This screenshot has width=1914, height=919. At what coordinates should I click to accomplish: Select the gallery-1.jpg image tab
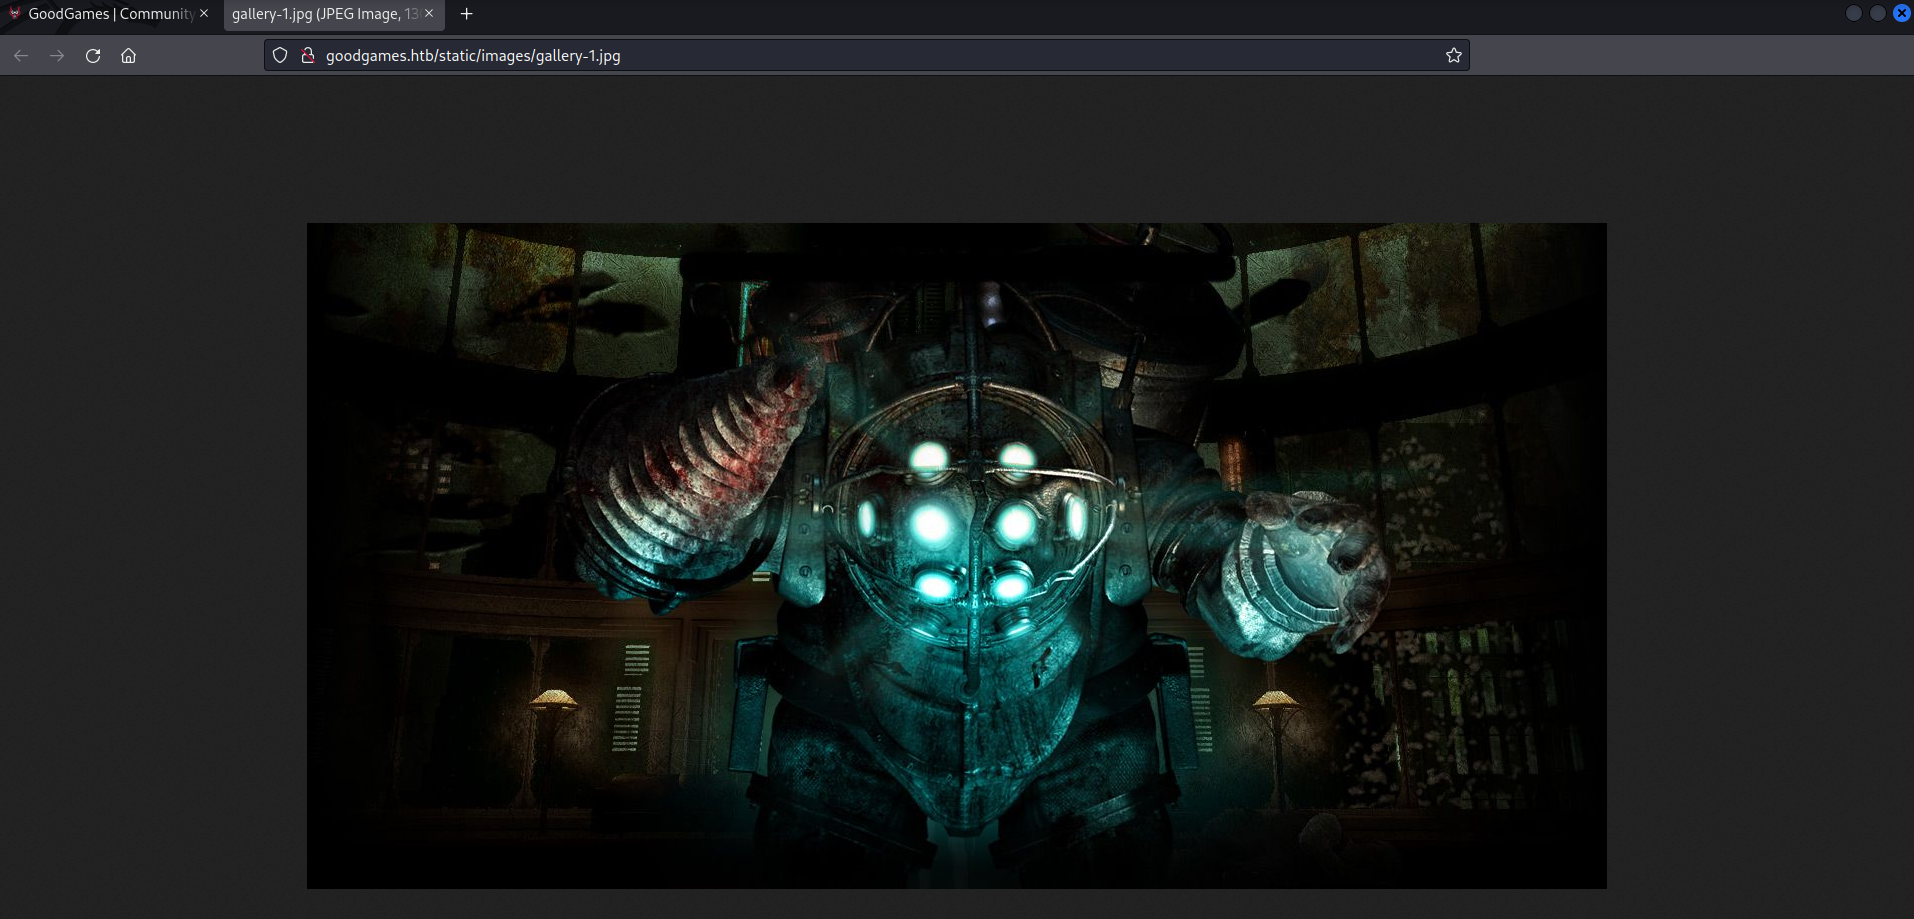point(324,14)
